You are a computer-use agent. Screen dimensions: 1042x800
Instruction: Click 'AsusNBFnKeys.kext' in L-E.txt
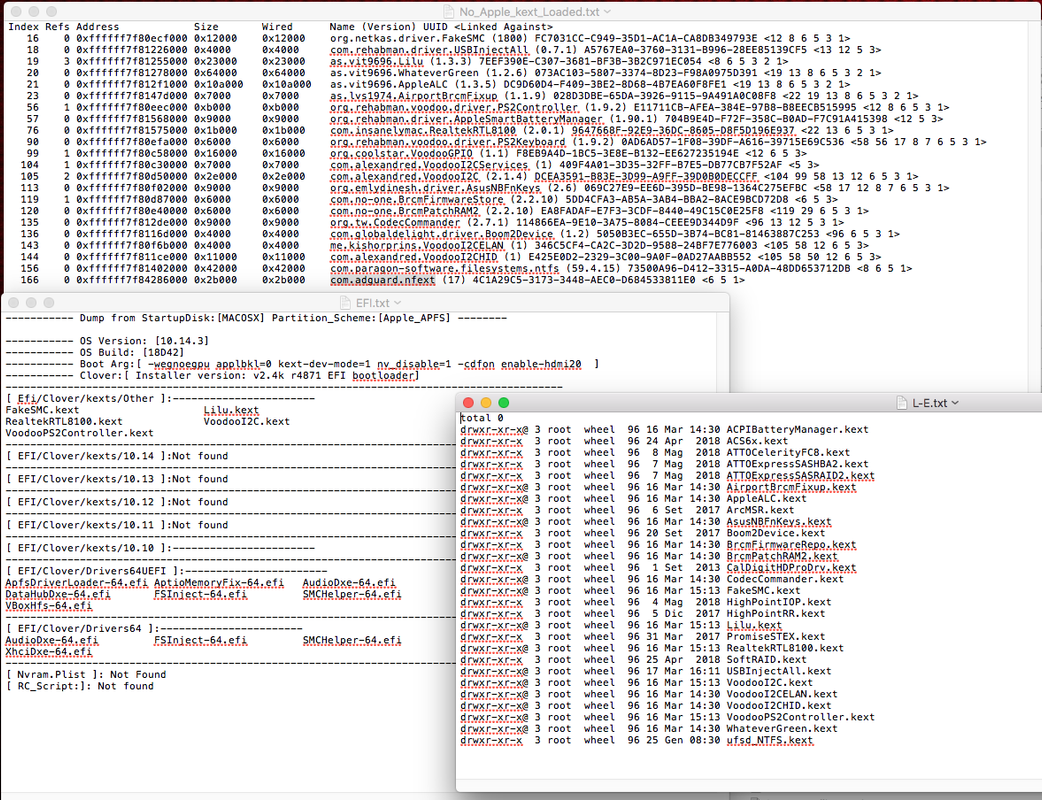(779, 522)
